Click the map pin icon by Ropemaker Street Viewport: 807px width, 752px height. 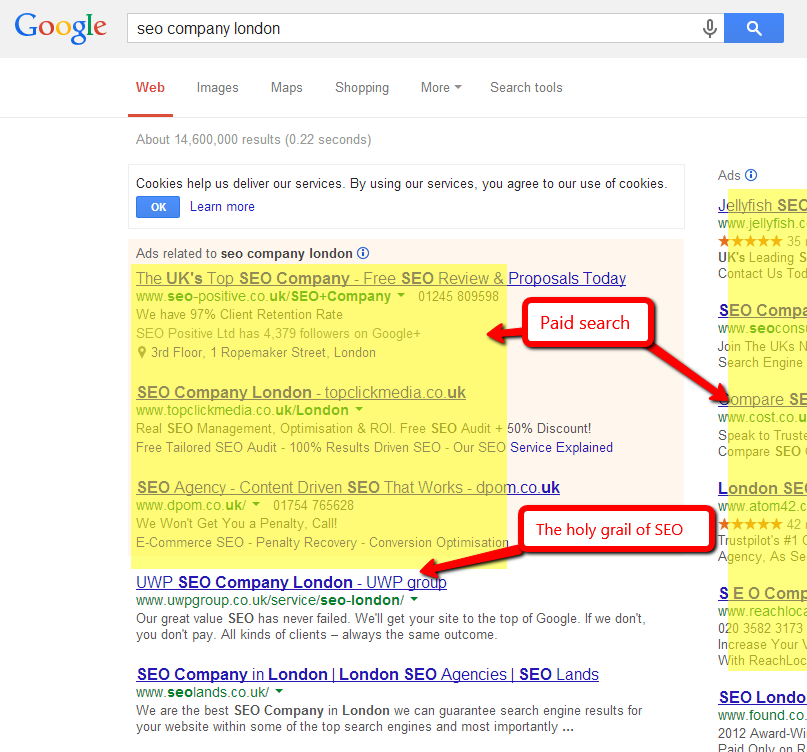[142, 353]
